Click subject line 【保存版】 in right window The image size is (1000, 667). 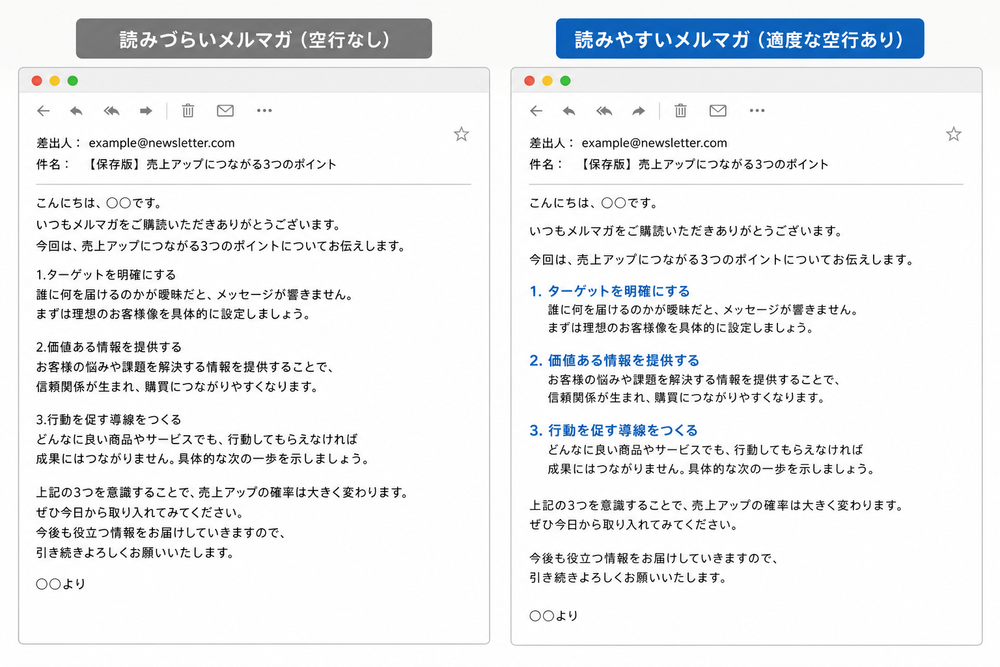tap(705, 164)
